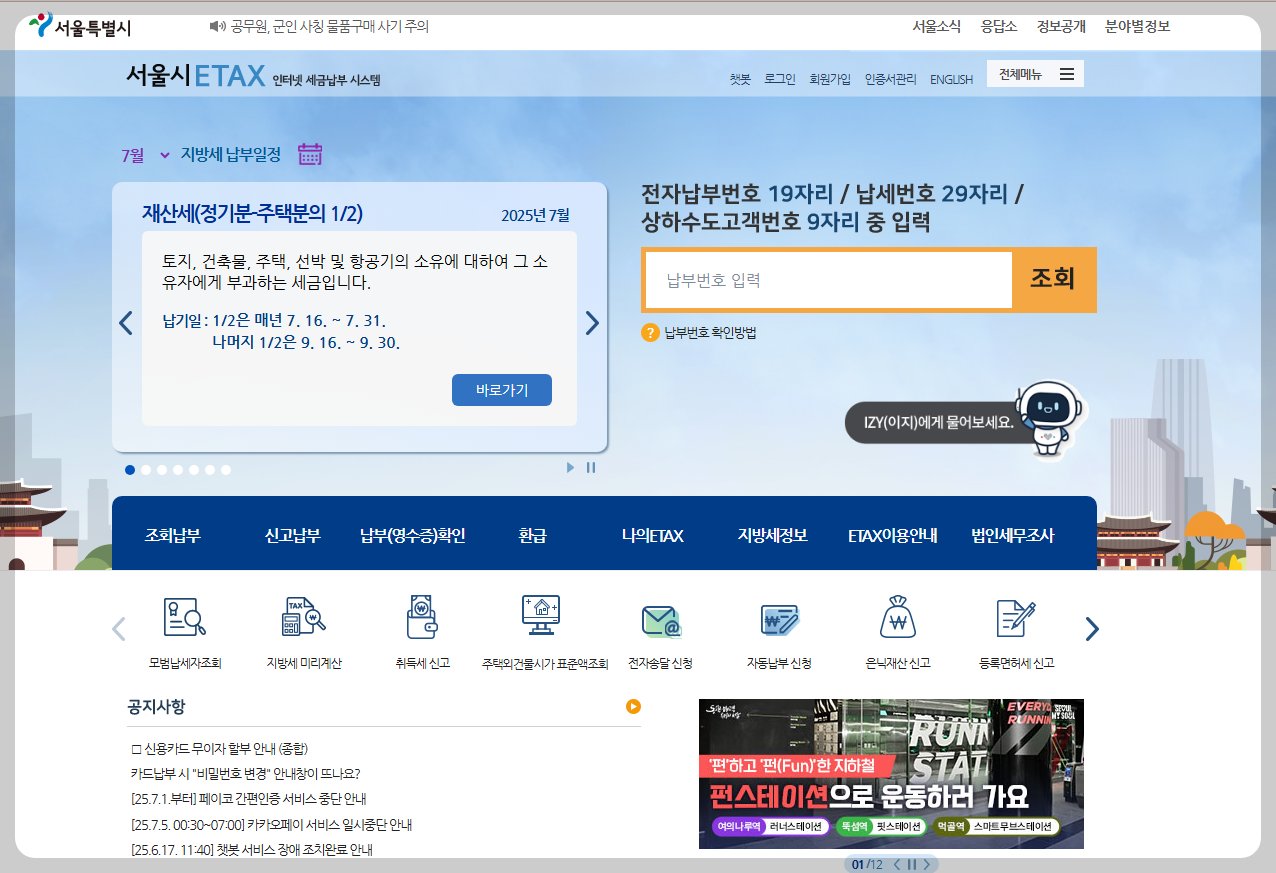Open the ETAX이용안내 menu

point(892,535)
